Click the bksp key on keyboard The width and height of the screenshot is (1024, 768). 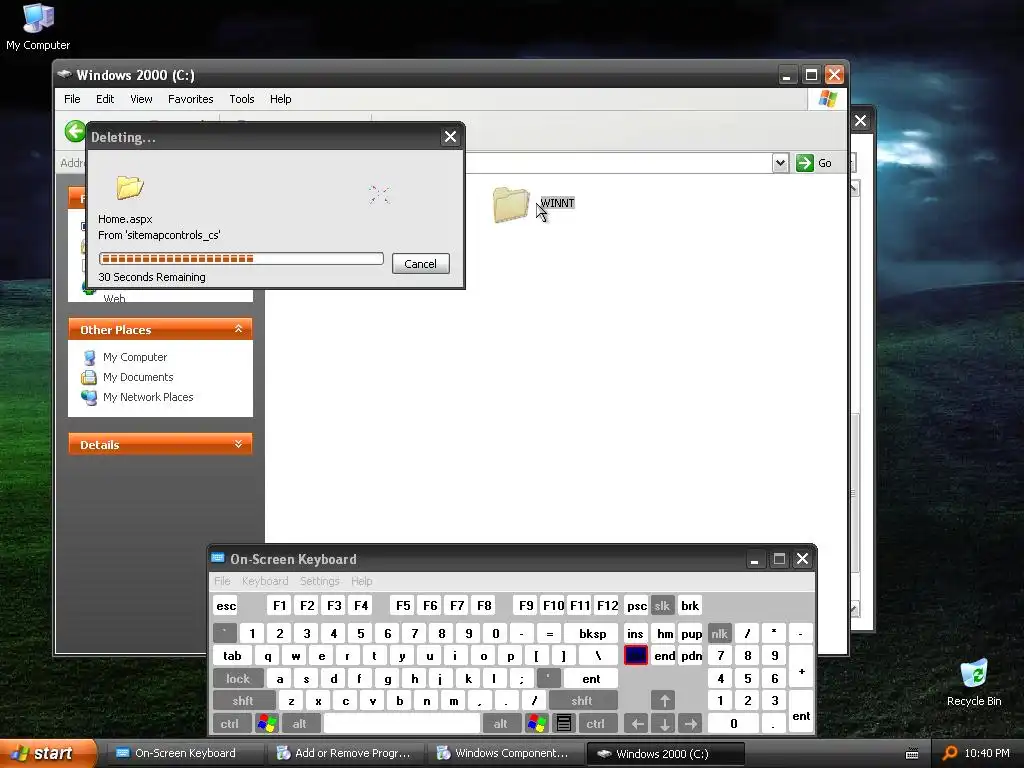coord(592,633)
